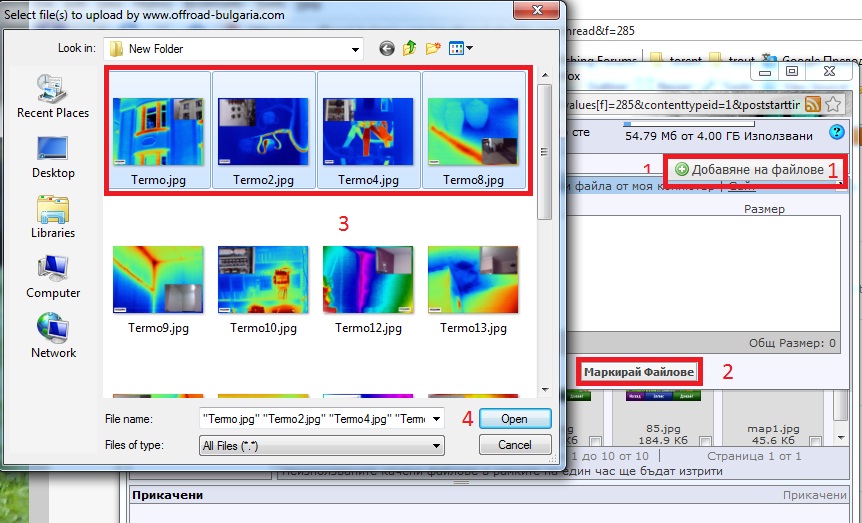The width and height of the screenshot is (862, 523).
Task: Open Libraries in the places sidebar
Action: [x=53, y=217]
